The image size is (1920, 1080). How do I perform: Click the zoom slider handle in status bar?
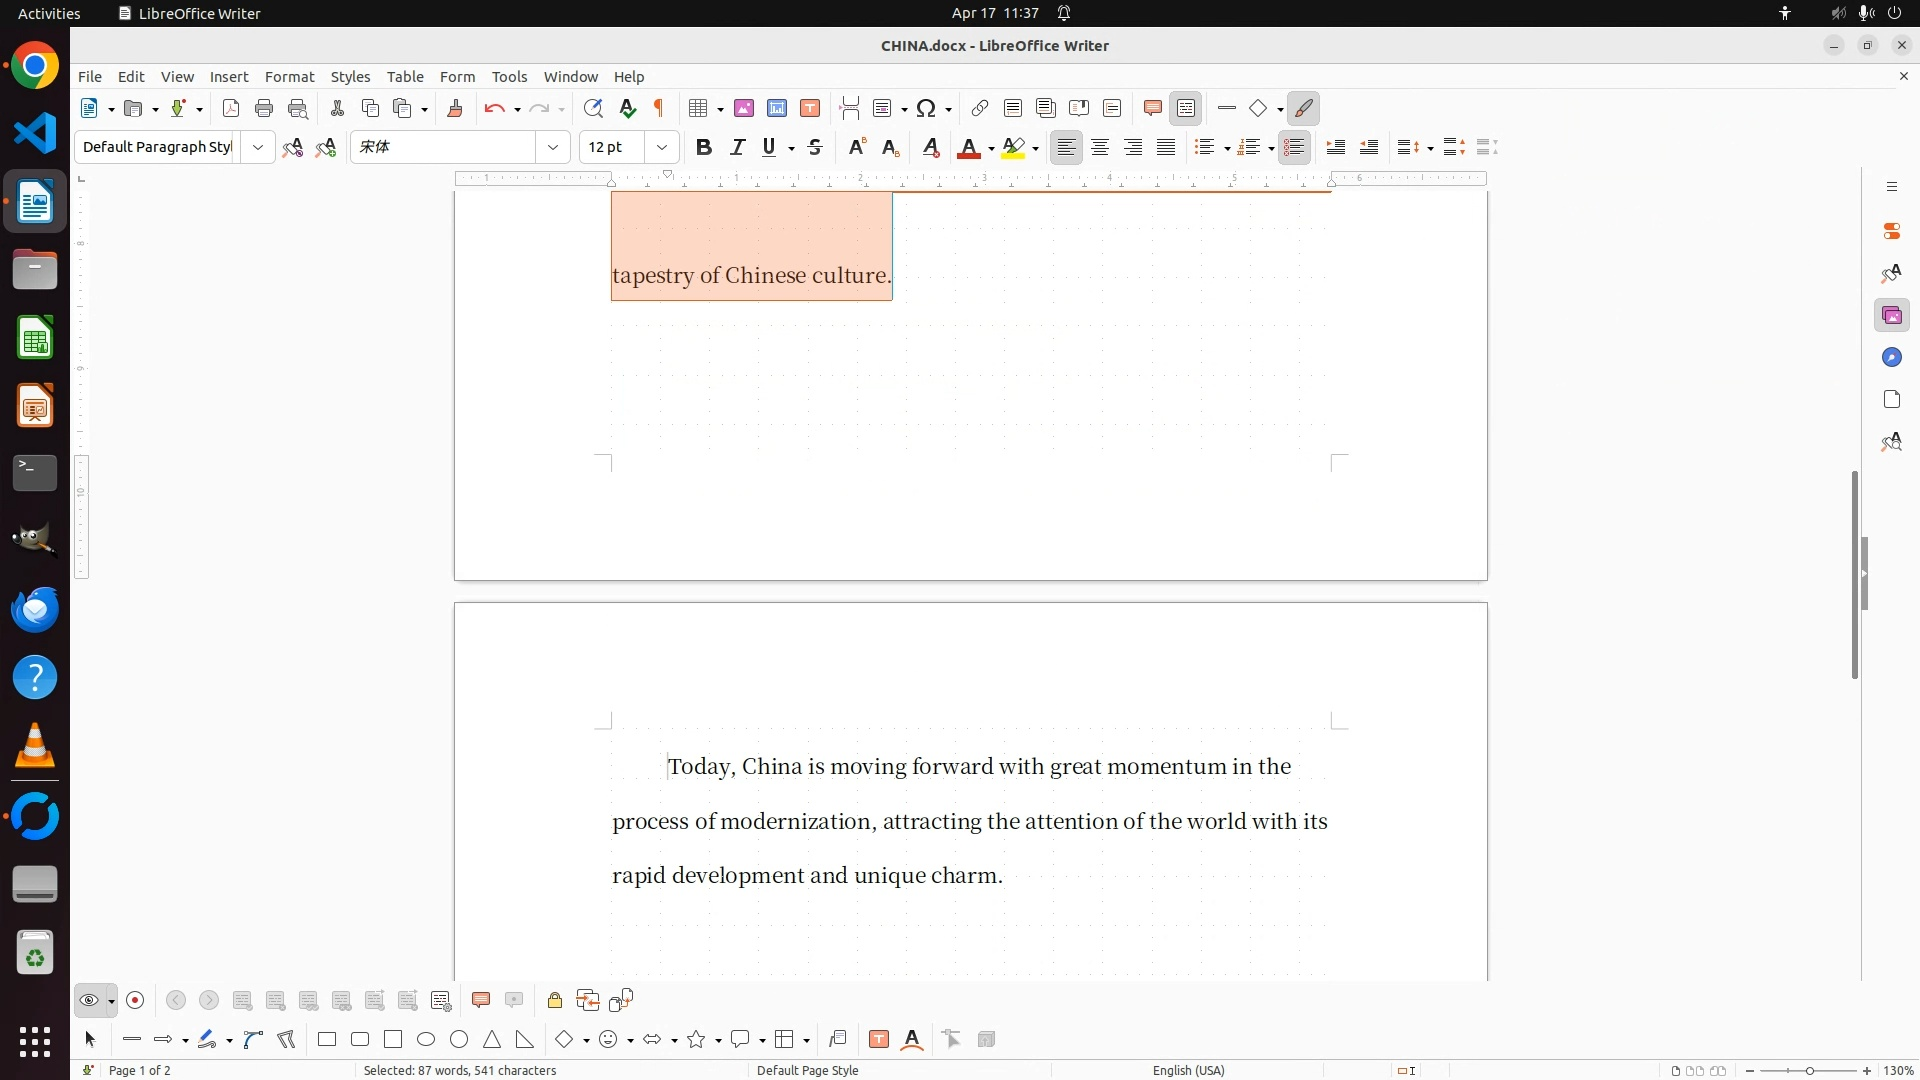click(x=1809, y=1070)
